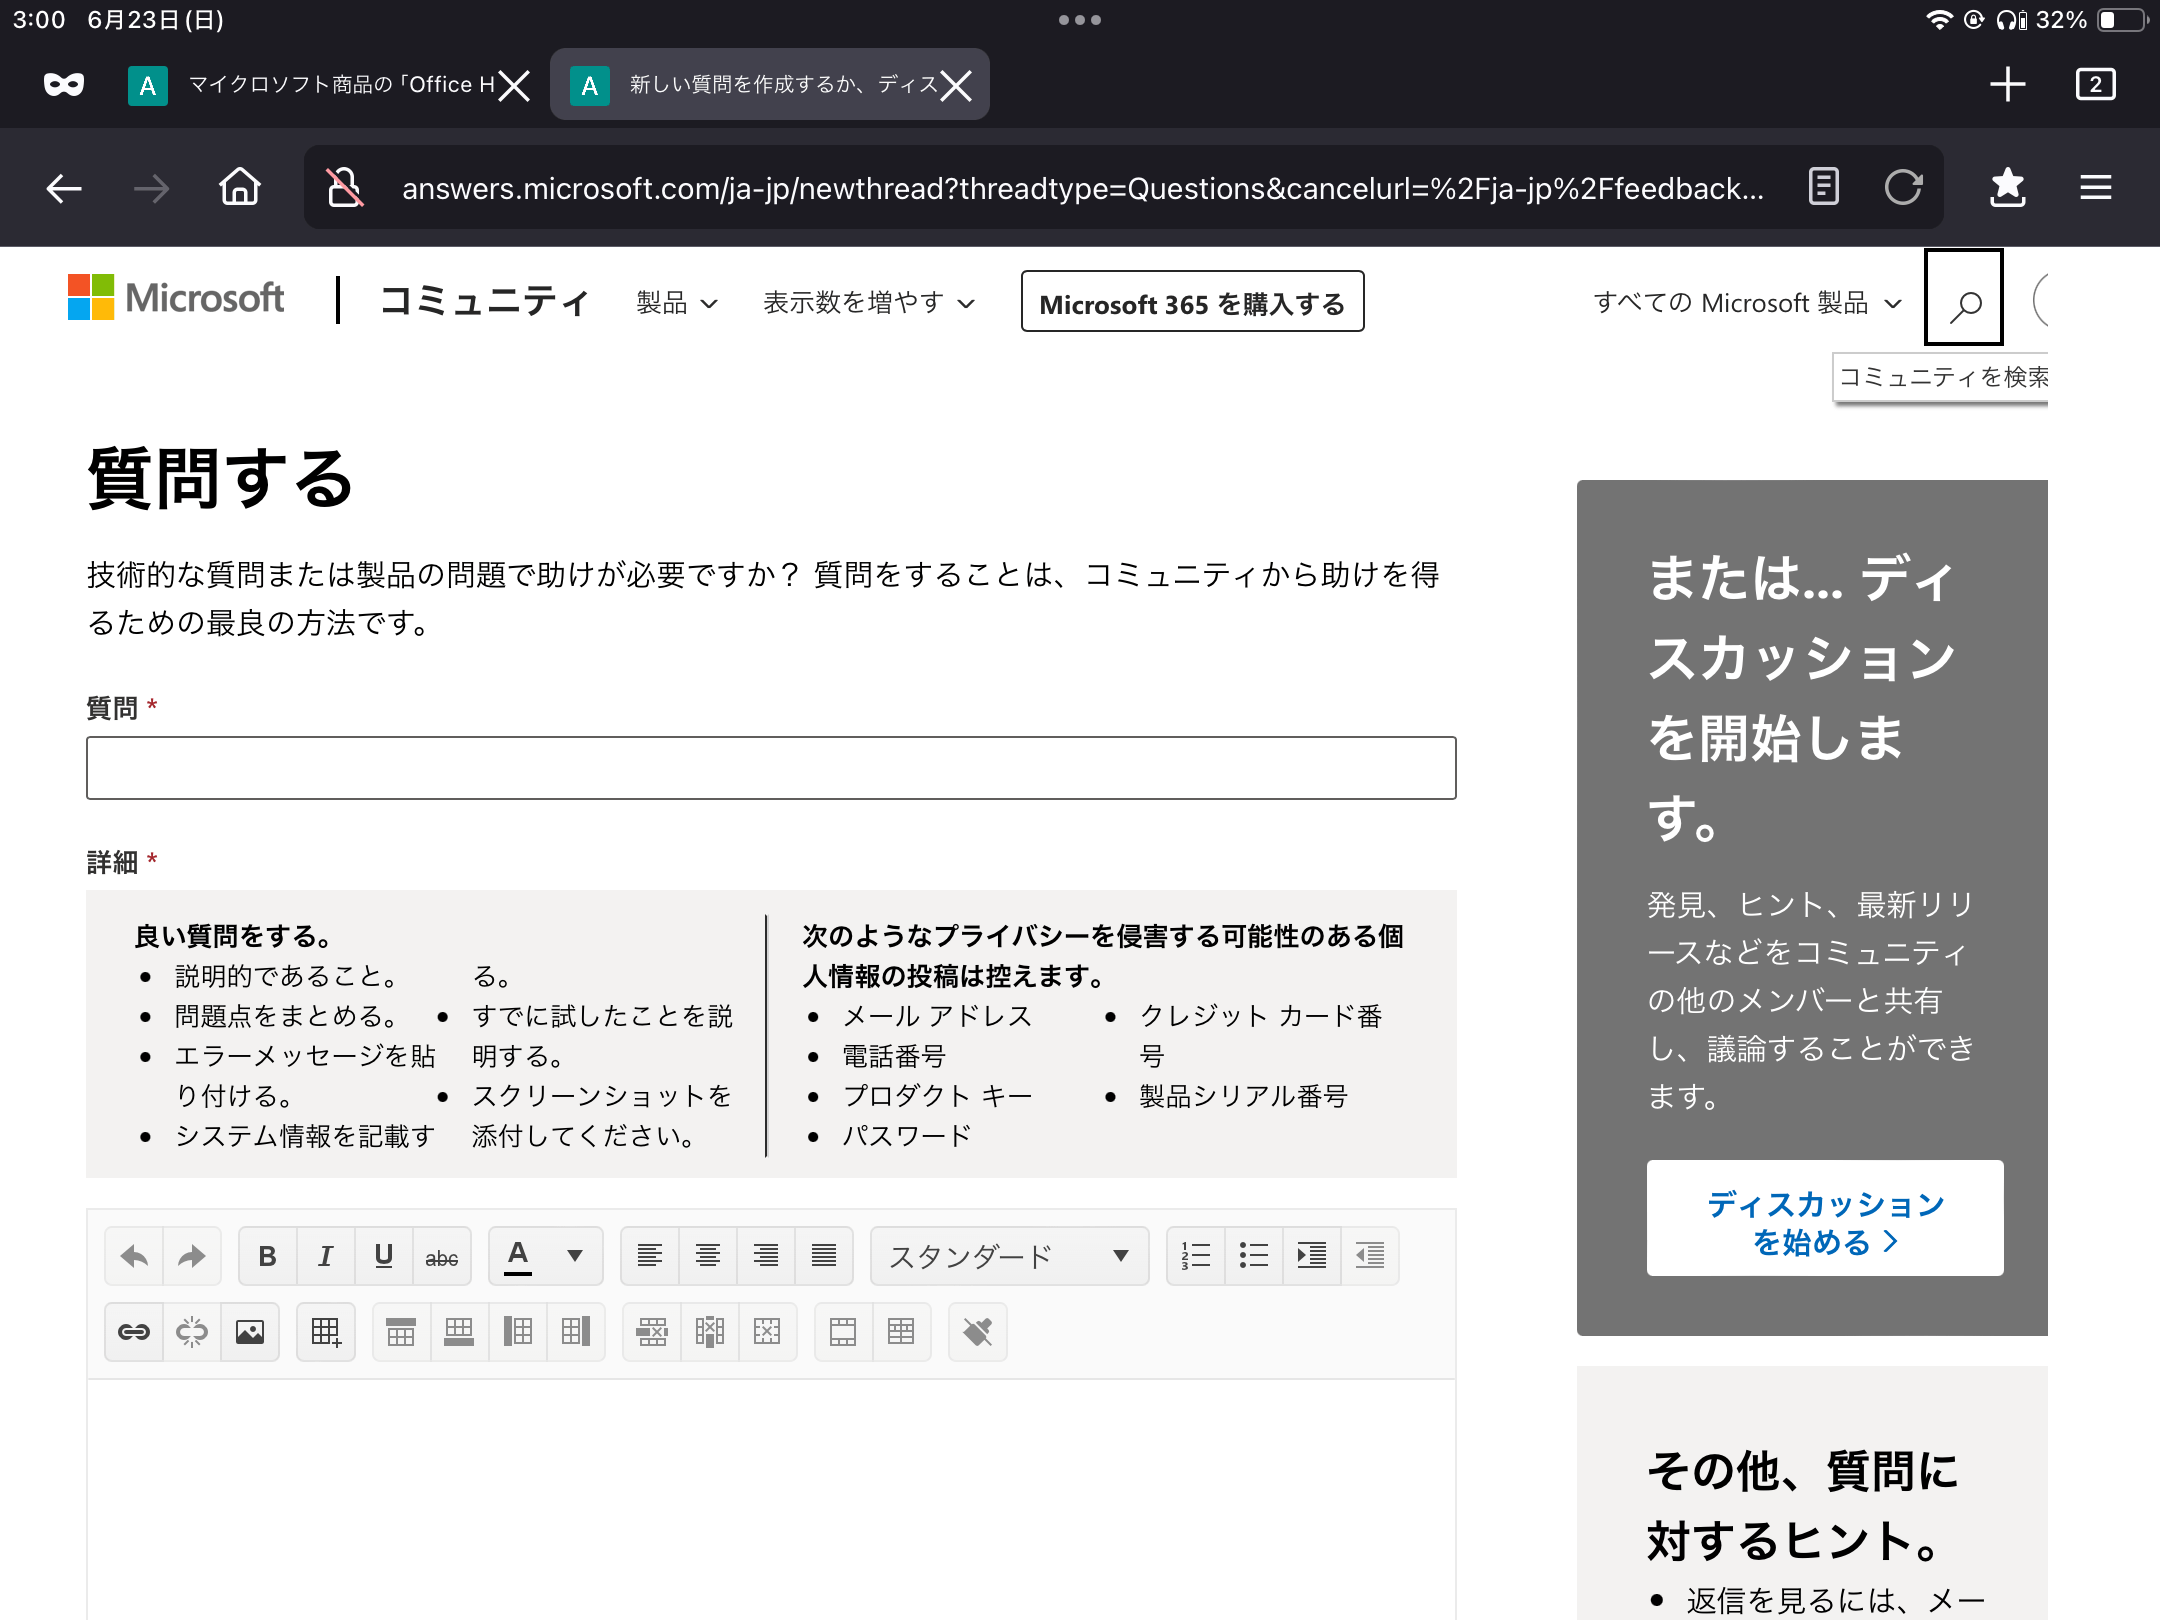This screenshot has height=1620, width=2160.
Task: Insert a hyperlink with the link icon
Action: (x=134, y=1332)
